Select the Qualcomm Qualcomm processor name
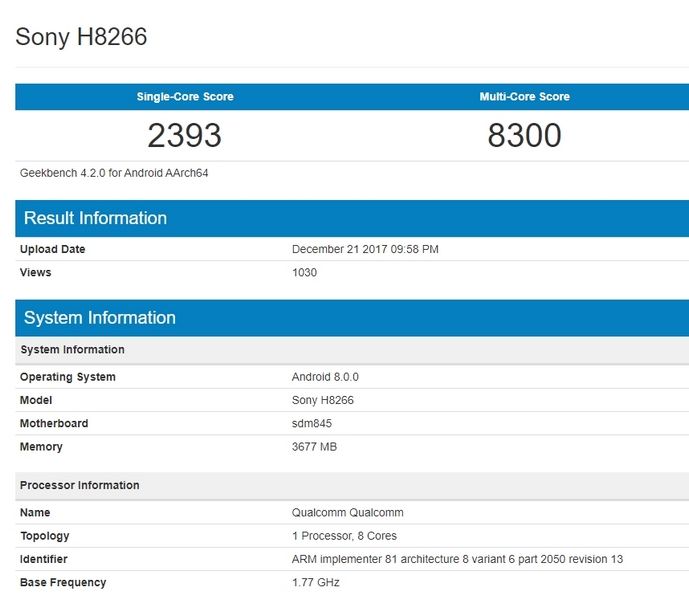 (348, 513)
